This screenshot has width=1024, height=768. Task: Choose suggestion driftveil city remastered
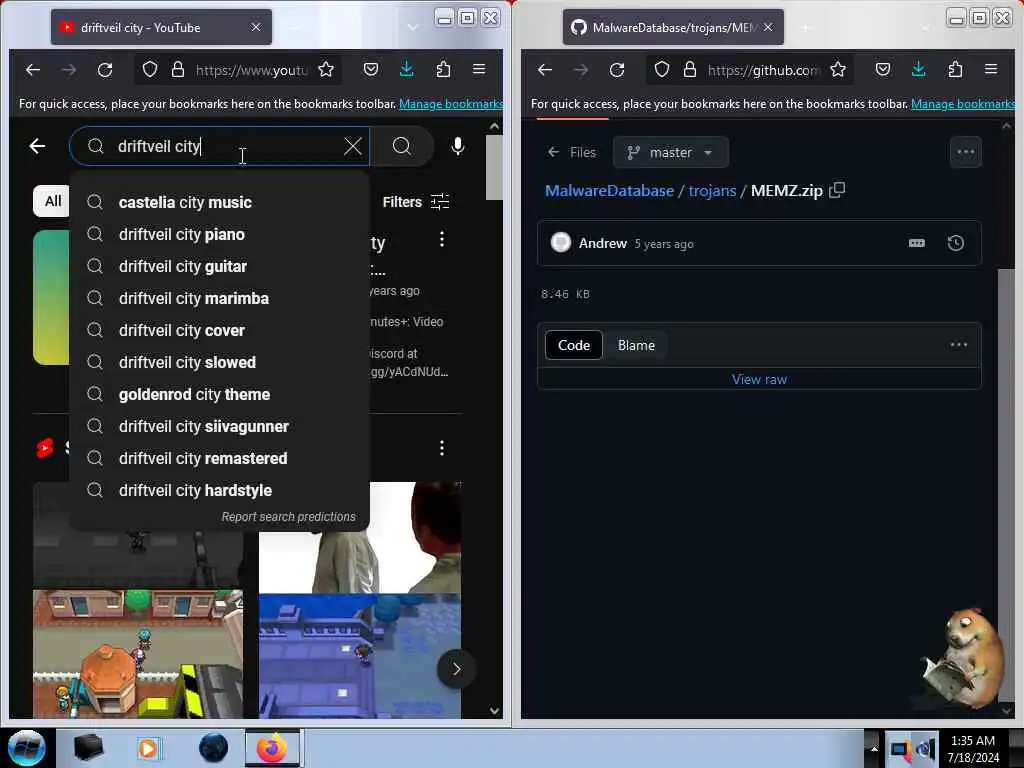219,458
